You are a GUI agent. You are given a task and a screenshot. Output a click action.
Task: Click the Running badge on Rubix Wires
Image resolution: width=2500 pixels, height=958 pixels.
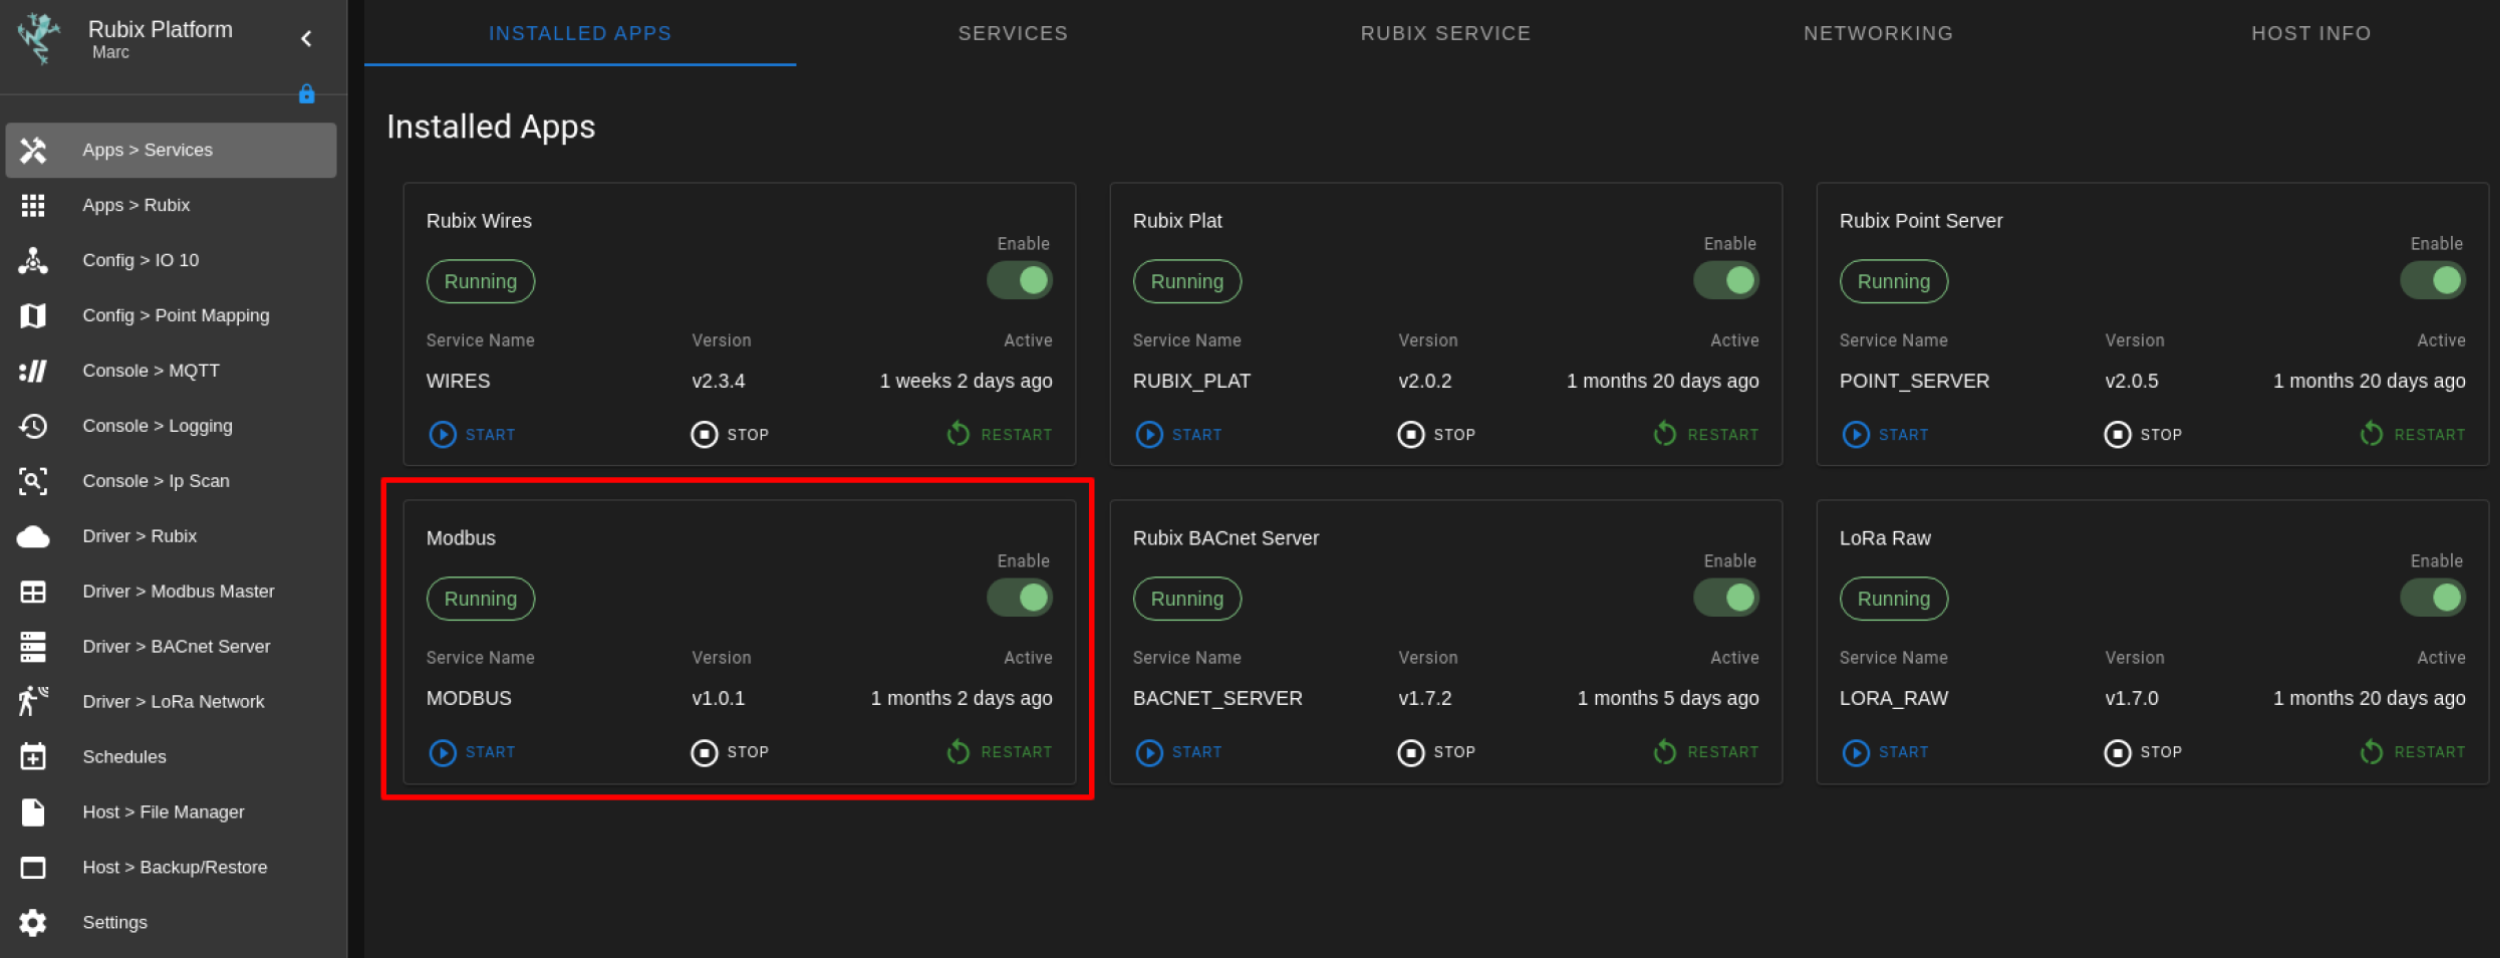(481, 282)
